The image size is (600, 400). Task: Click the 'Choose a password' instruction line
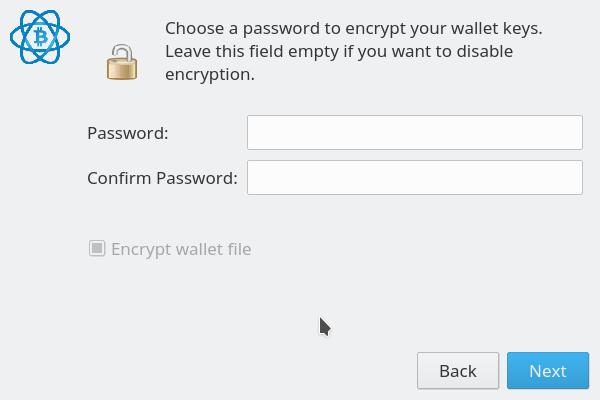pos(353,28)
